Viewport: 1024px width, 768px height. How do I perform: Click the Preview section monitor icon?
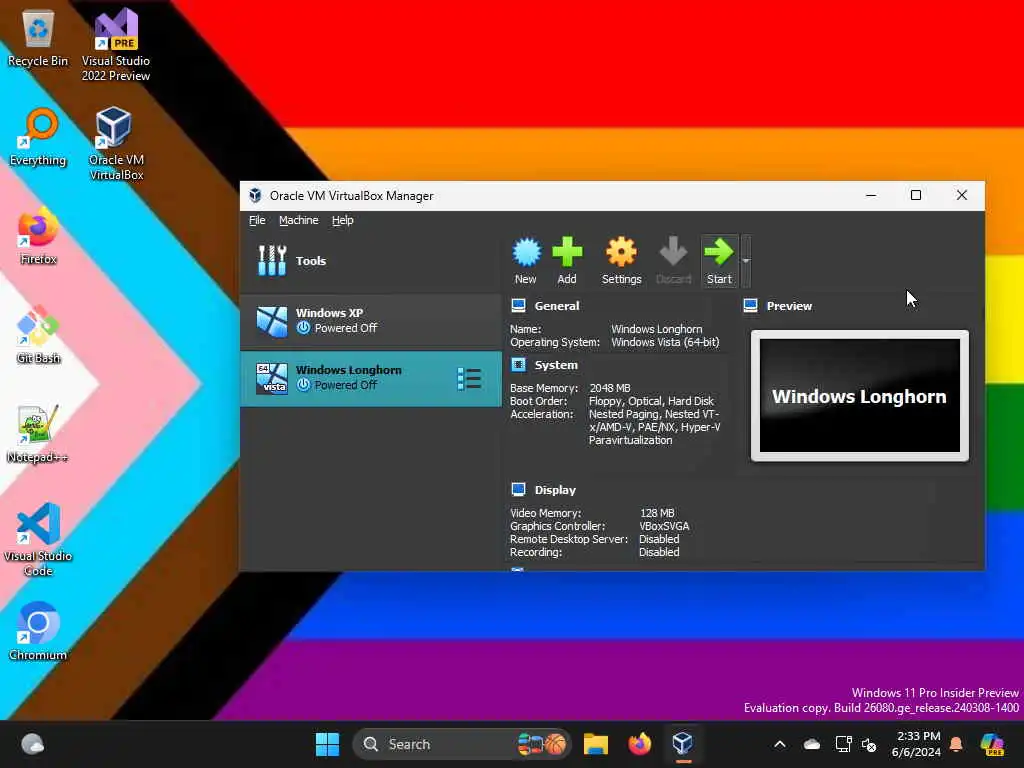pos(750,305)
